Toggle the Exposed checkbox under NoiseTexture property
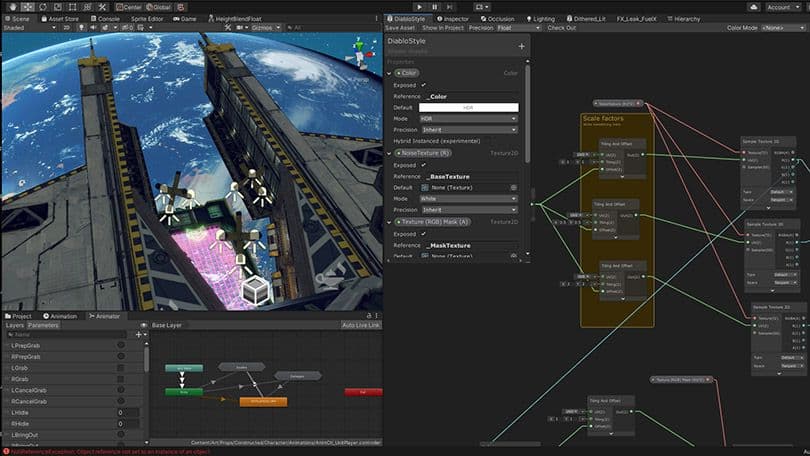 pos(423,165)
